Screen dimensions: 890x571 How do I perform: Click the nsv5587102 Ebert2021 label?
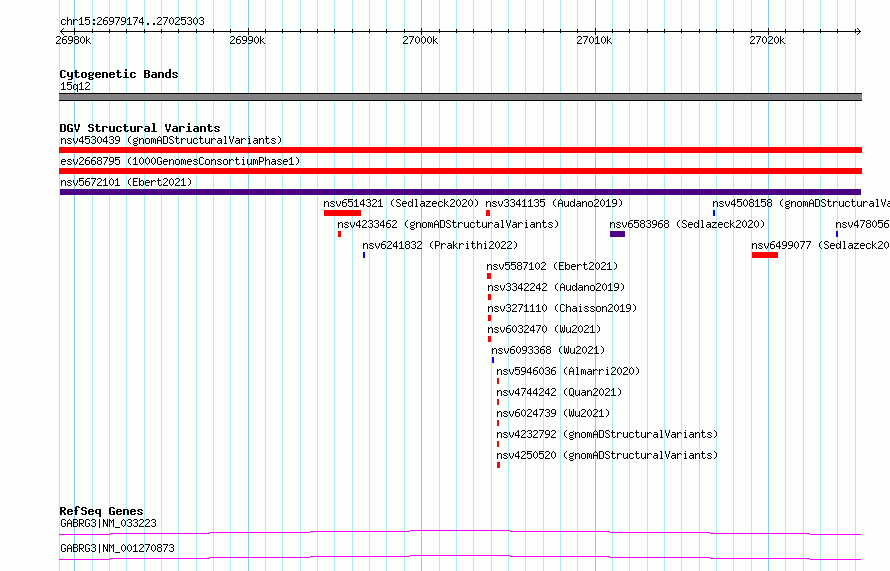coord(552,266)
